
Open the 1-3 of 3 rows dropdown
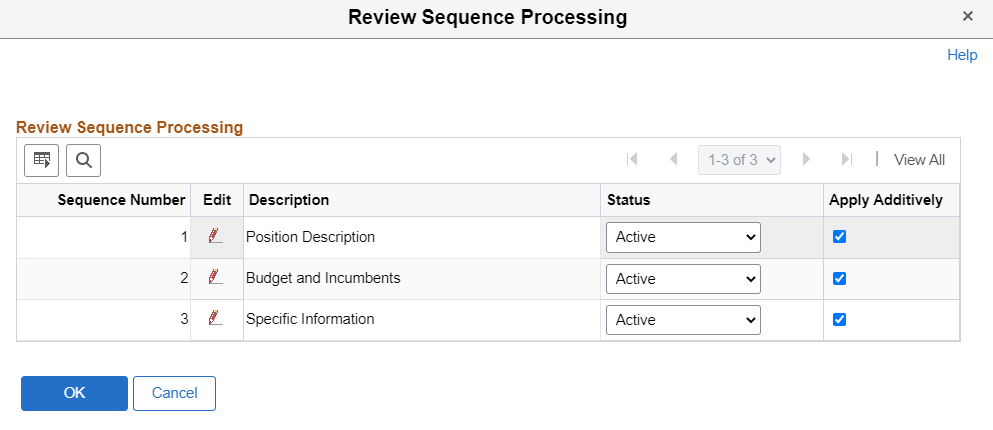tap(739, 159)
